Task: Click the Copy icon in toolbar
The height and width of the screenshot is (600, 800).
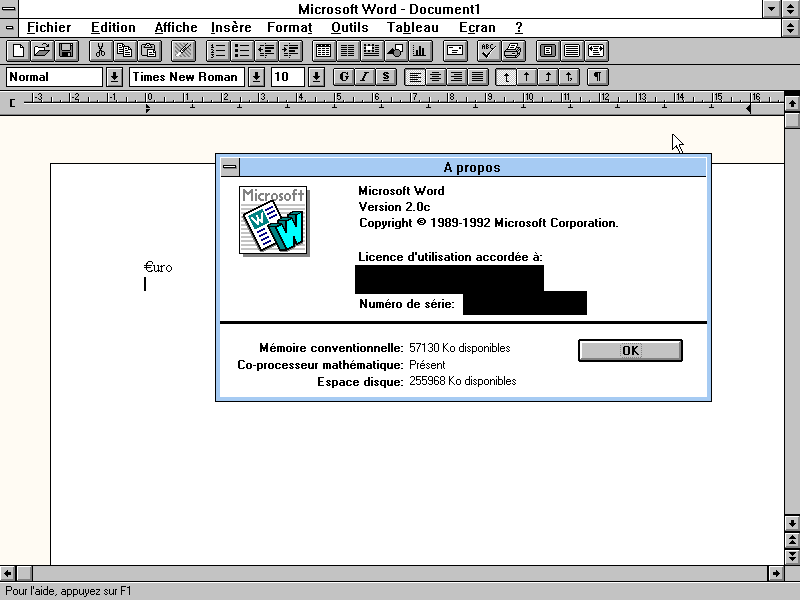Action: tap(124, 51)
